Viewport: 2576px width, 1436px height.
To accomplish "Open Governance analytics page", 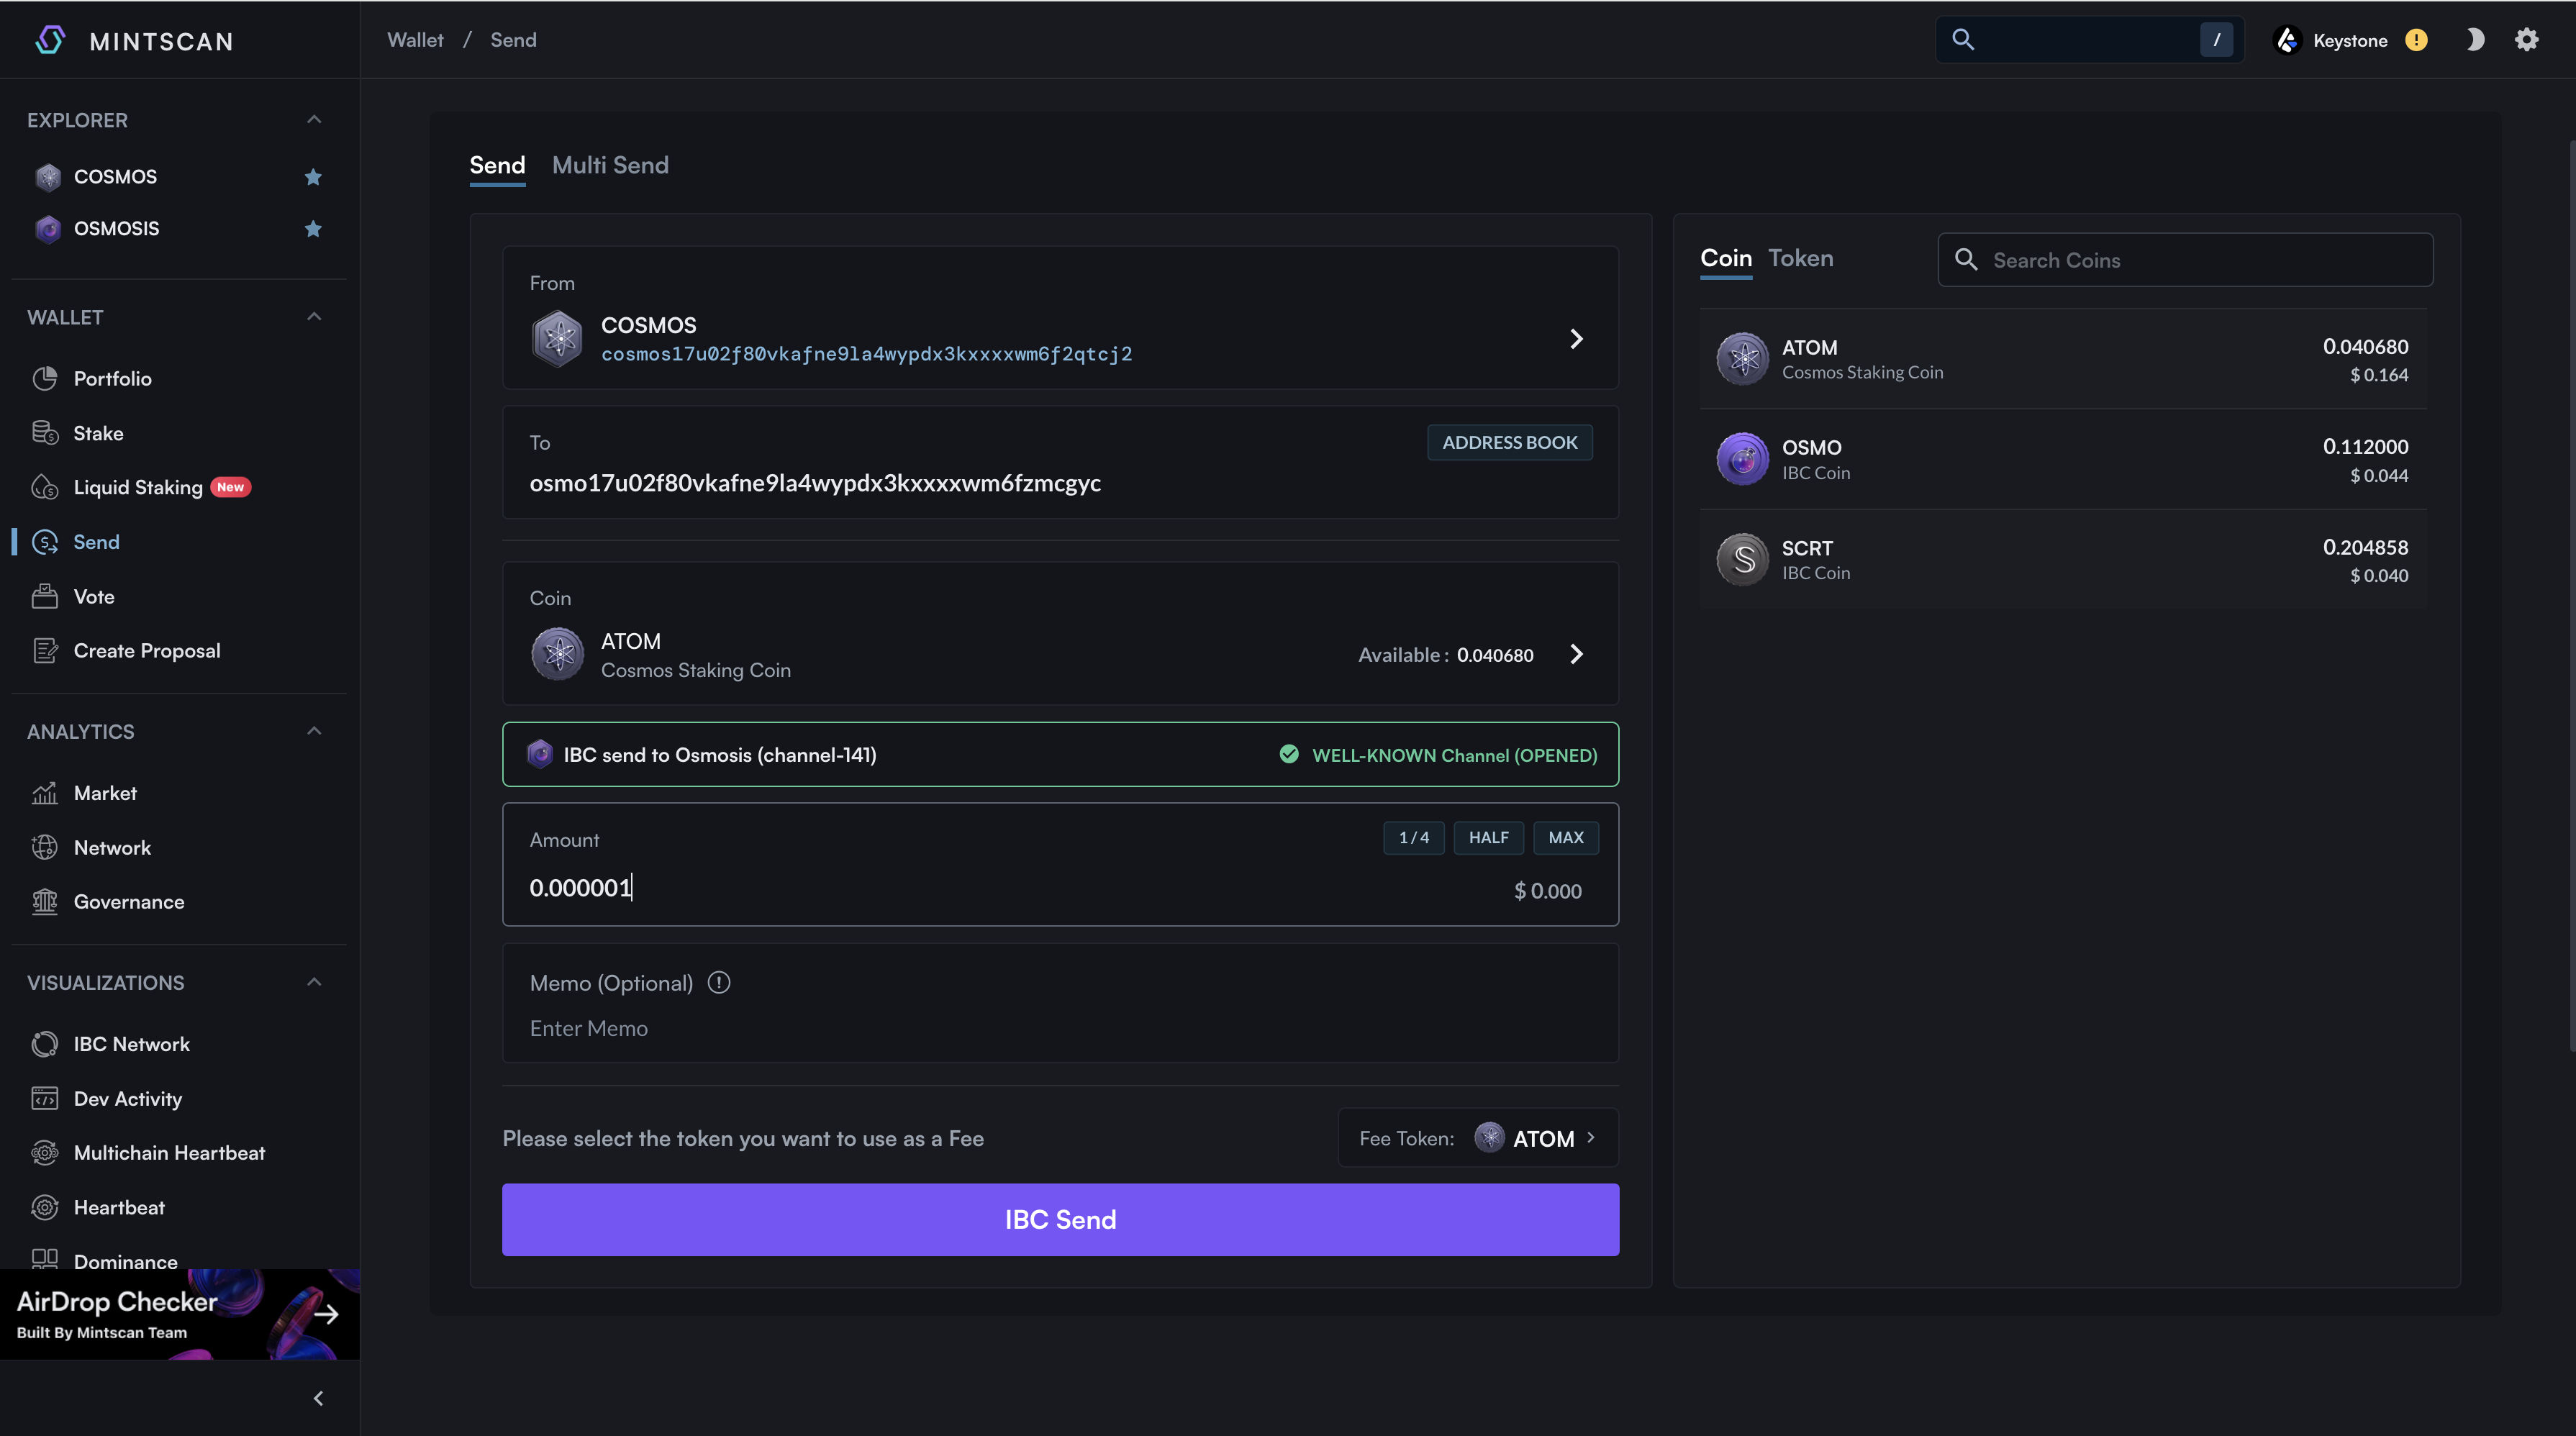I will click(129, 902).
